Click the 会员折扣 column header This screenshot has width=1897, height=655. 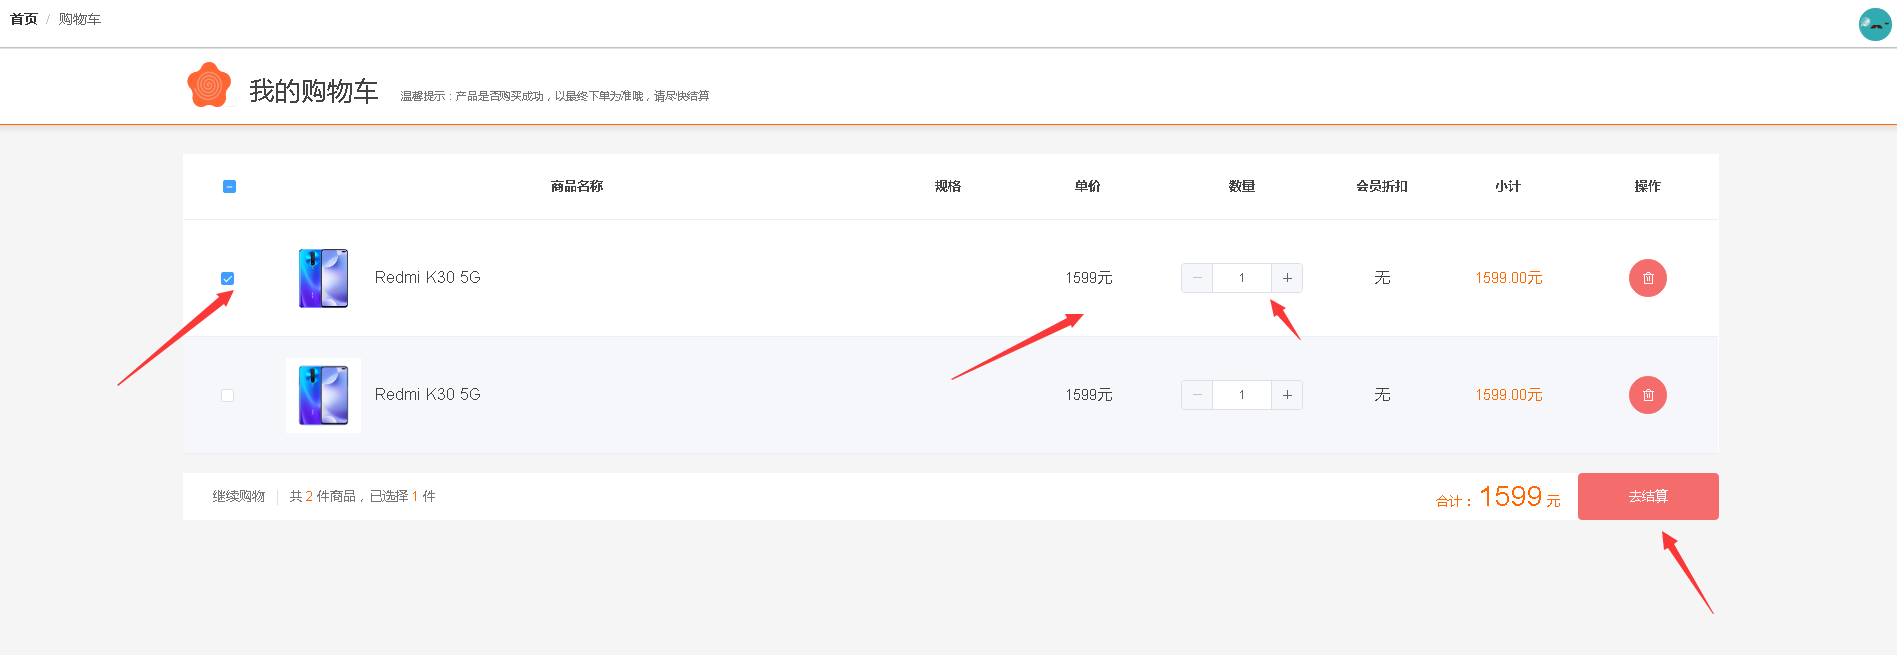click(x=1382, y=186)
